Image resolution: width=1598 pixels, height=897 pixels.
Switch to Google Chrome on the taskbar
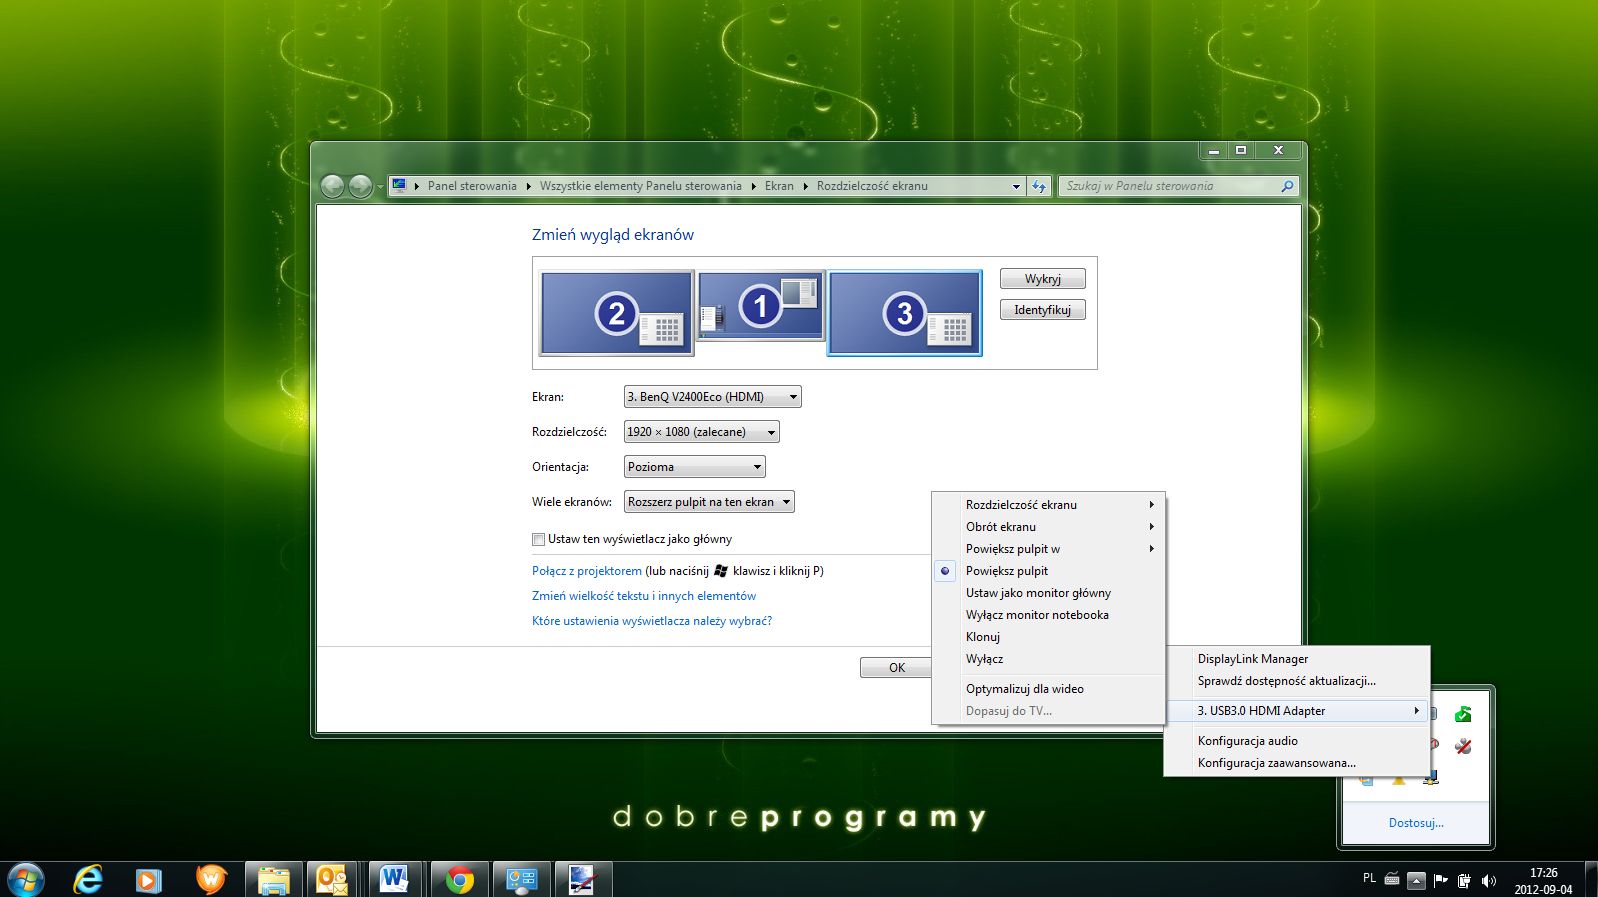point(460,880)
